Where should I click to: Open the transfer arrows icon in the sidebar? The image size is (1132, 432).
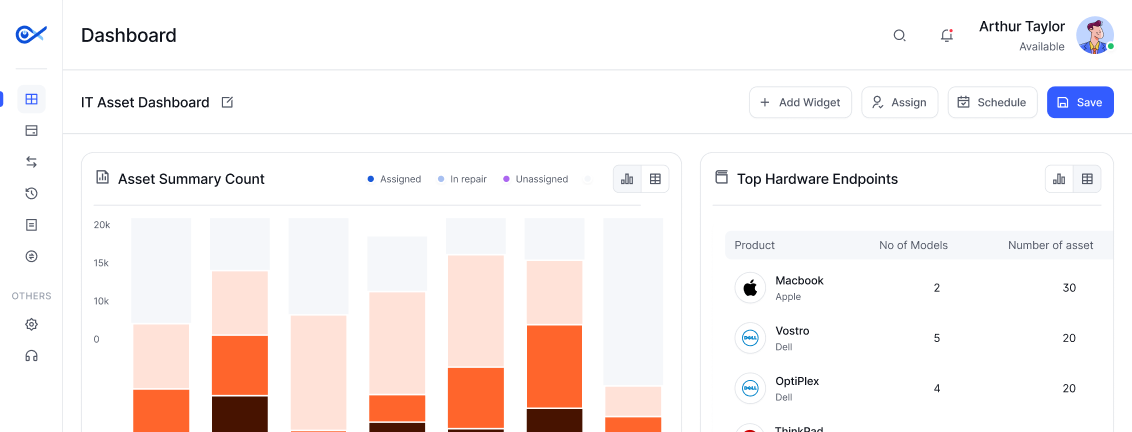pyautogui.click(x=31, y=162)
